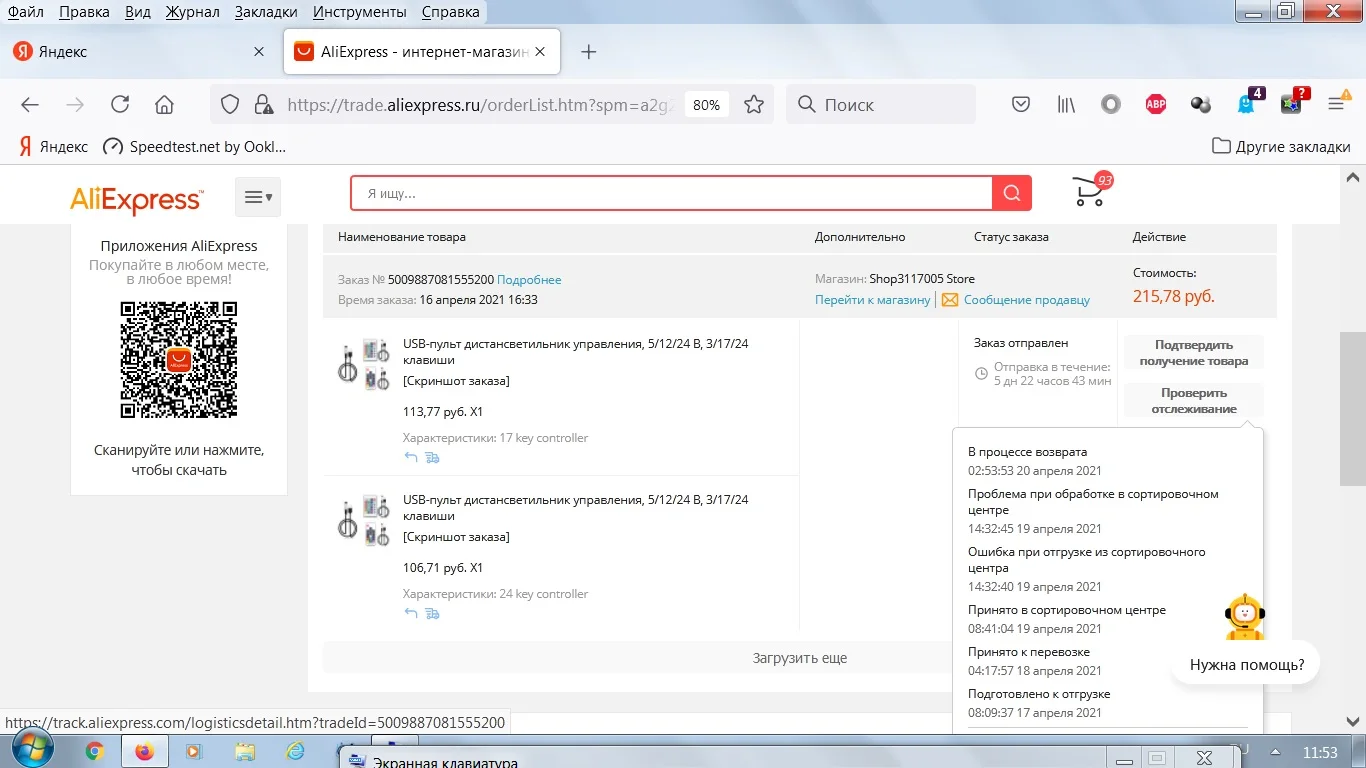Open the Другие закладки folder
This screenshot has height=768, width=1366.
point(1281,146)
